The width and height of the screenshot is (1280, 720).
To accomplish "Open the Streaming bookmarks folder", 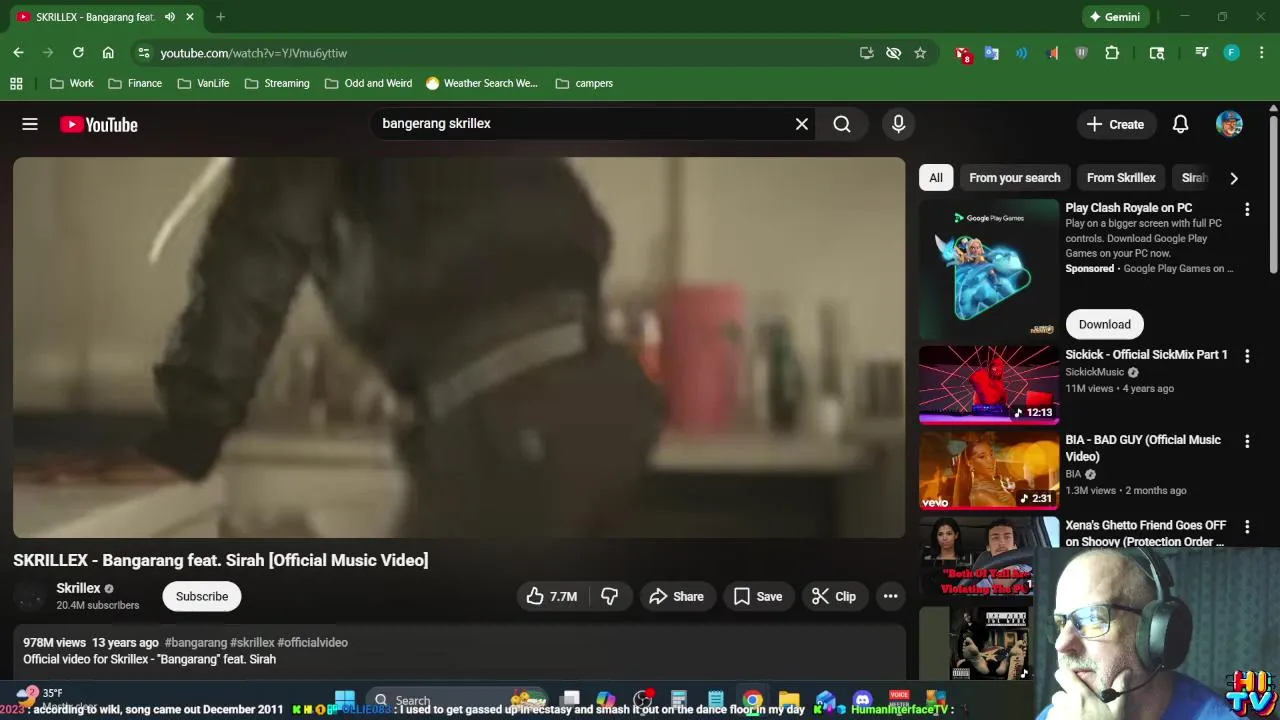I will pyautogui.click(x=277, y=83).
